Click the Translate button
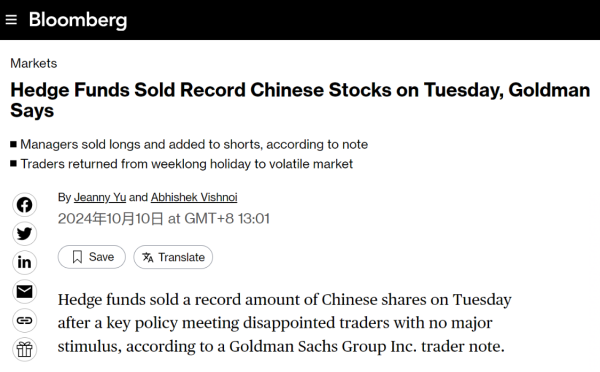Image resolution: width=600 pixels, height=372 pixels. 173,257
